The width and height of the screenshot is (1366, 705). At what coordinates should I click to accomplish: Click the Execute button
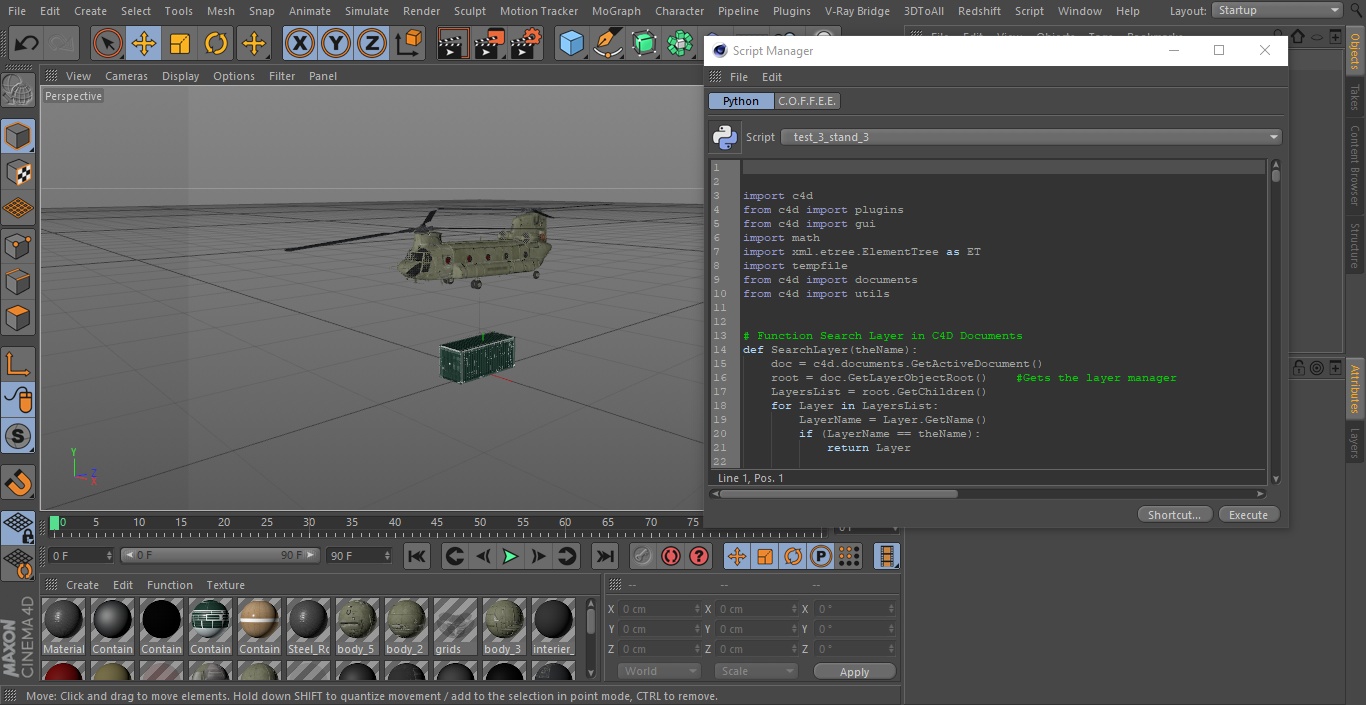coord(1248,515)
